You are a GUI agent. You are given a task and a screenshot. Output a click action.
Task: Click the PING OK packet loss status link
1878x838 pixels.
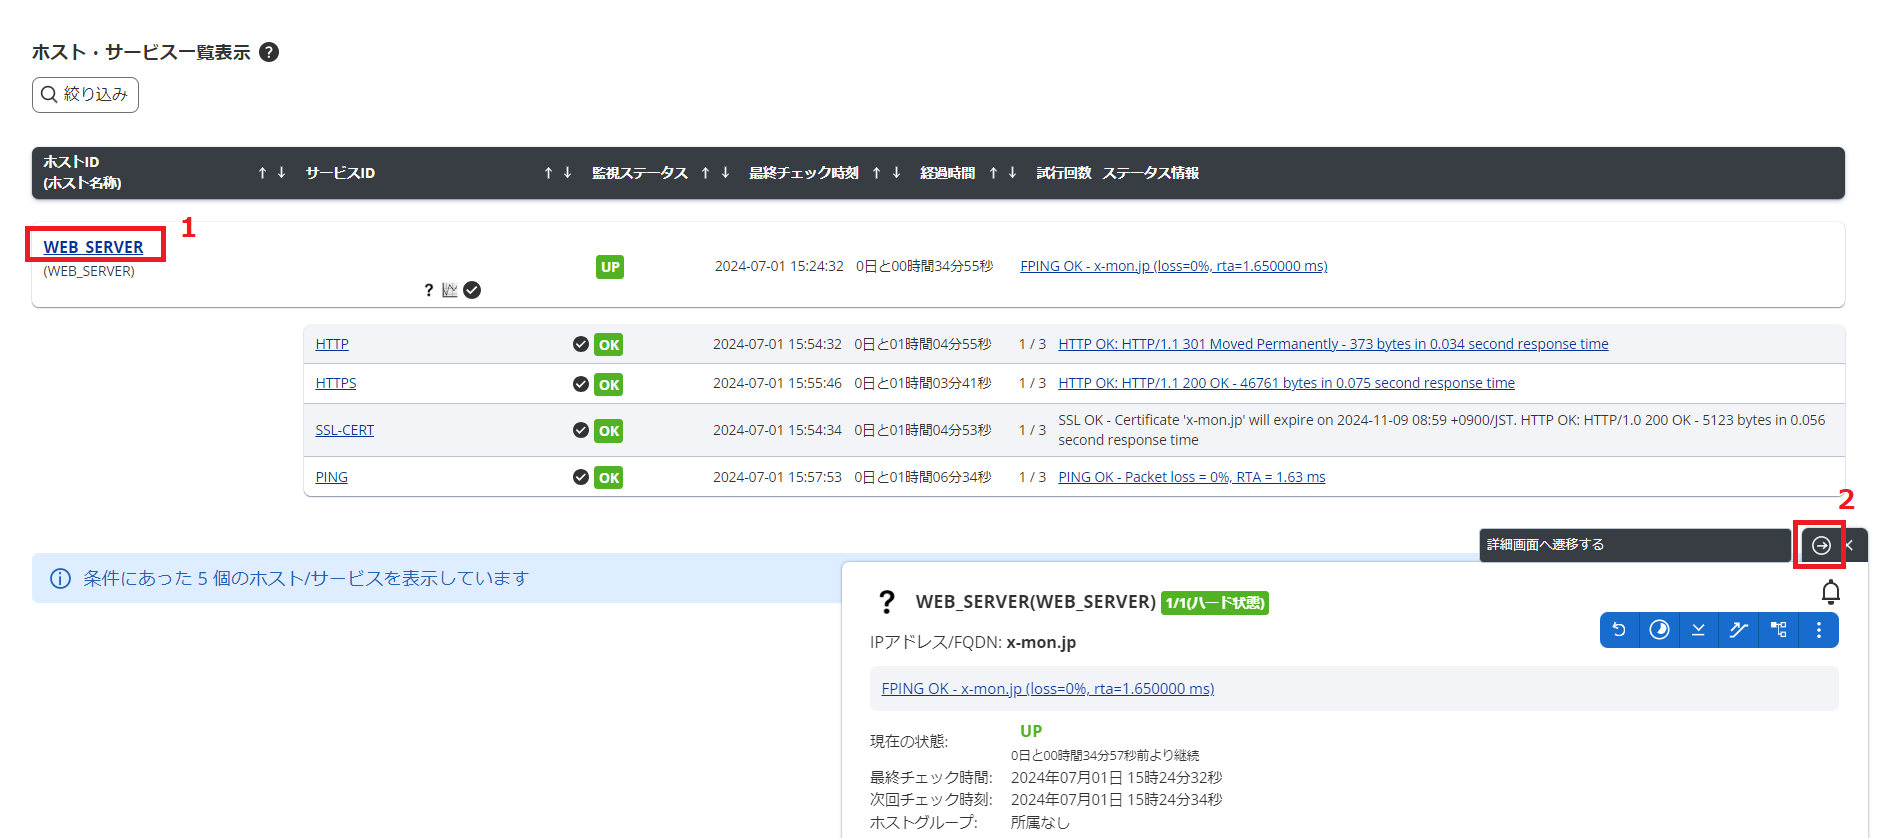pyautogui.click(x=1191, y=477)
